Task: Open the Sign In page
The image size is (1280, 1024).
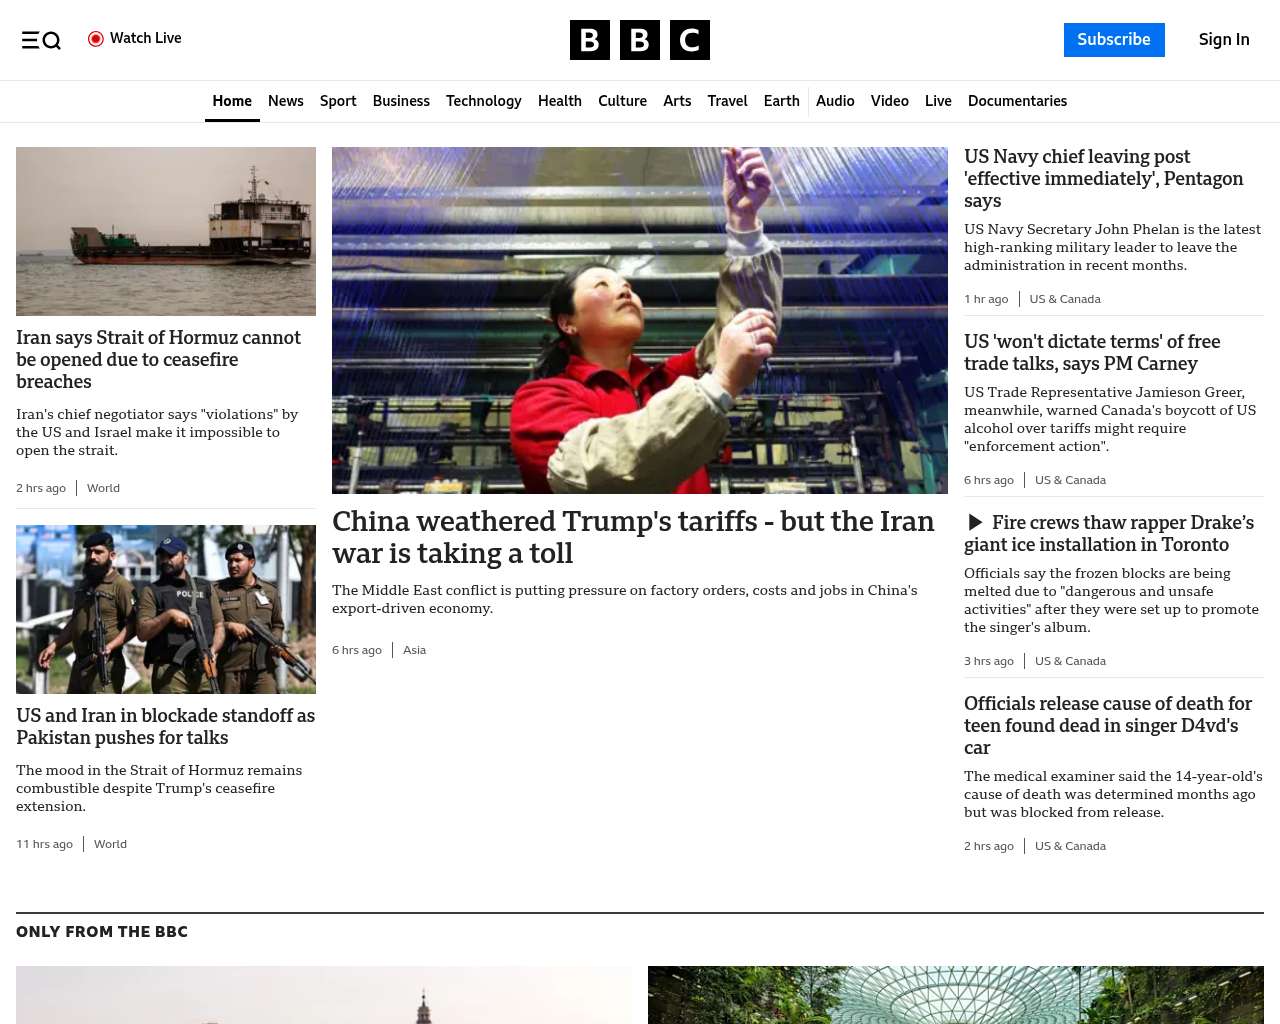Action: pyautogui.click(x=1224, y=40)
